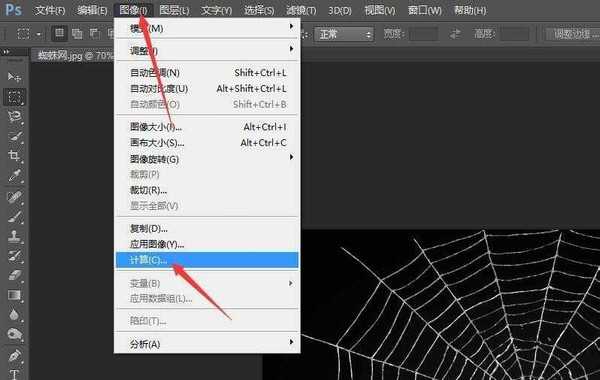Choose 裁剪(P) from the menu
600x380 pixels.
coord(207,175)
